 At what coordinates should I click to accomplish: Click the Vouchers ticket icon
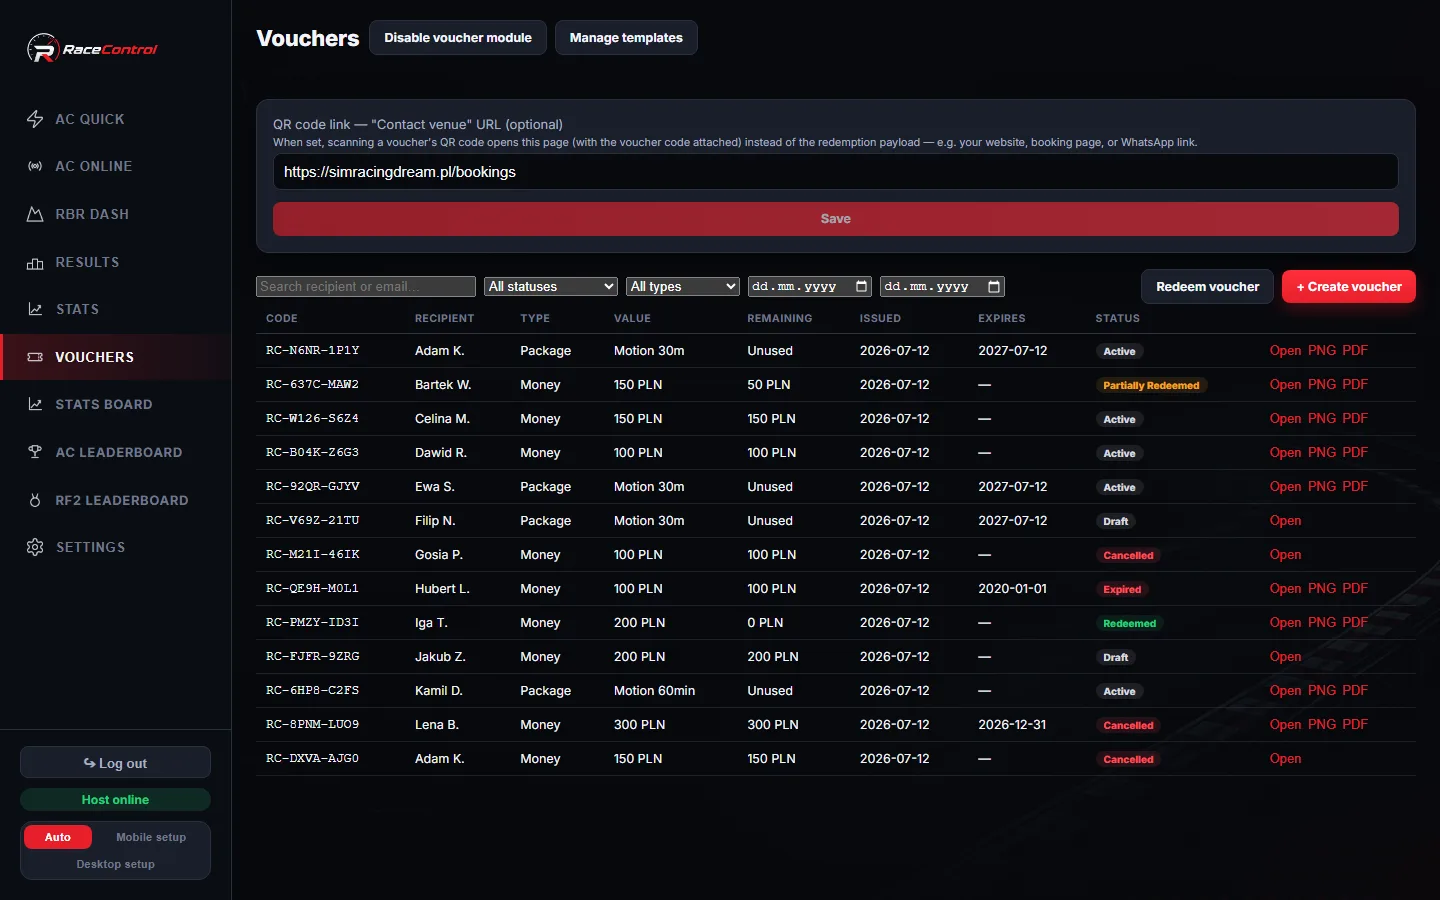pyautogui.click(x=35, y=357)
